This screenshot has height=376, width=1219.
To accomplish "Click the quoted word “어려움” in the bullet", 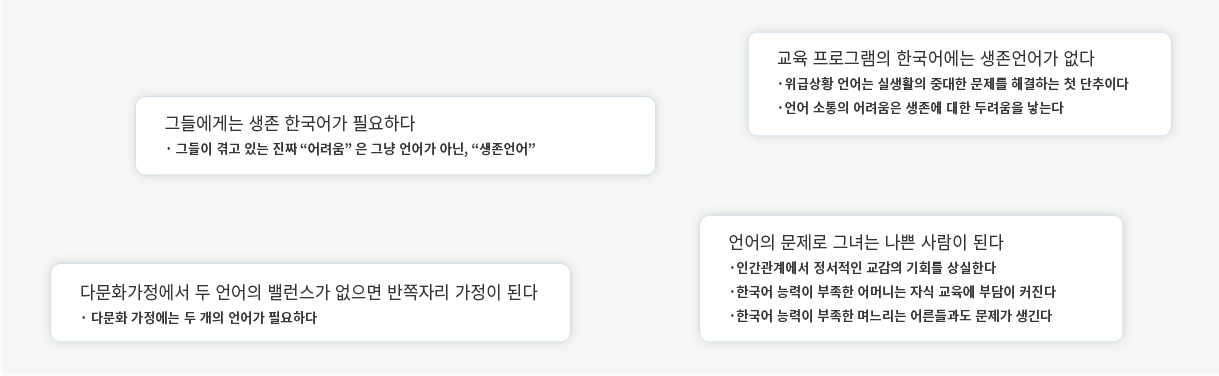I will pyautogui.click(x=326, y=149).
